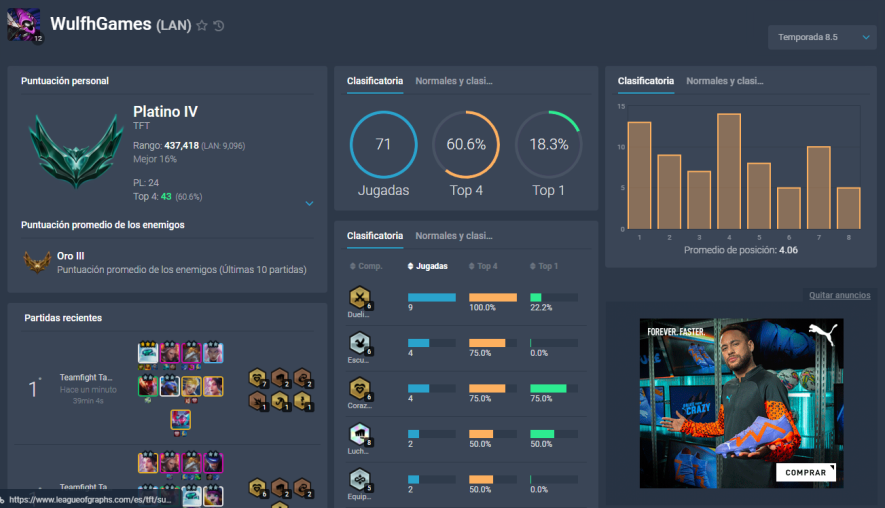This screenshot has width=885, height=508.
Task: Click first-row trait badge after heart 7
Action: coord(281,378)
